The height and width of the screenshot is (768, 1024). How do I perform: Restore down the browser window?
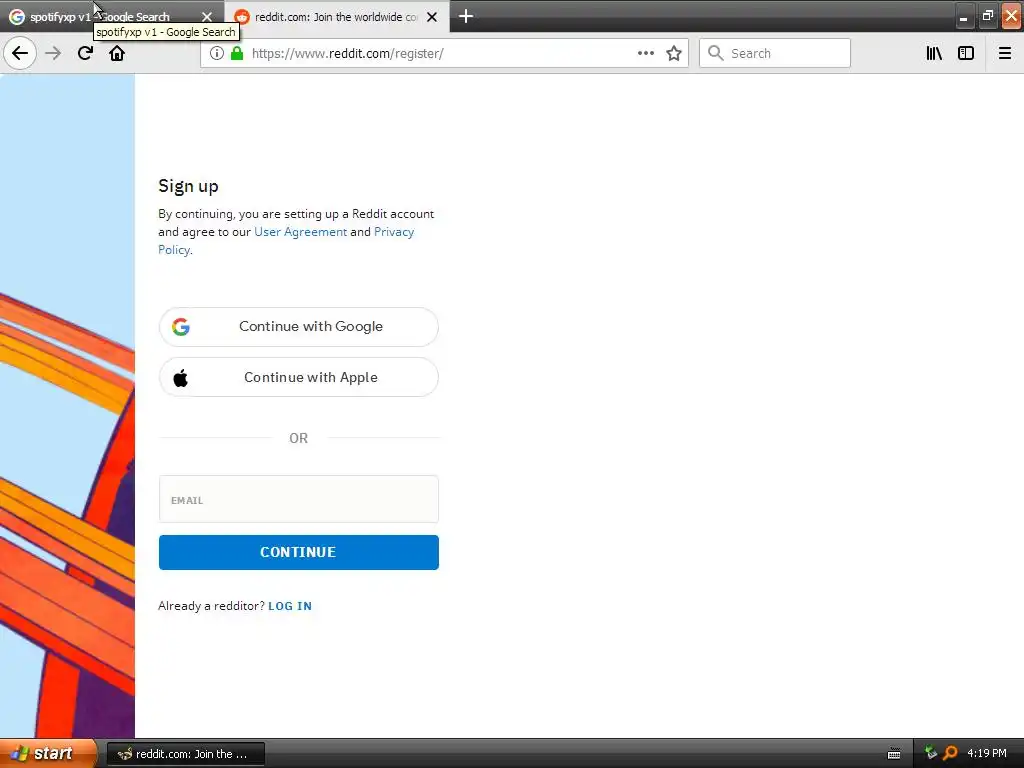point(987,16)
